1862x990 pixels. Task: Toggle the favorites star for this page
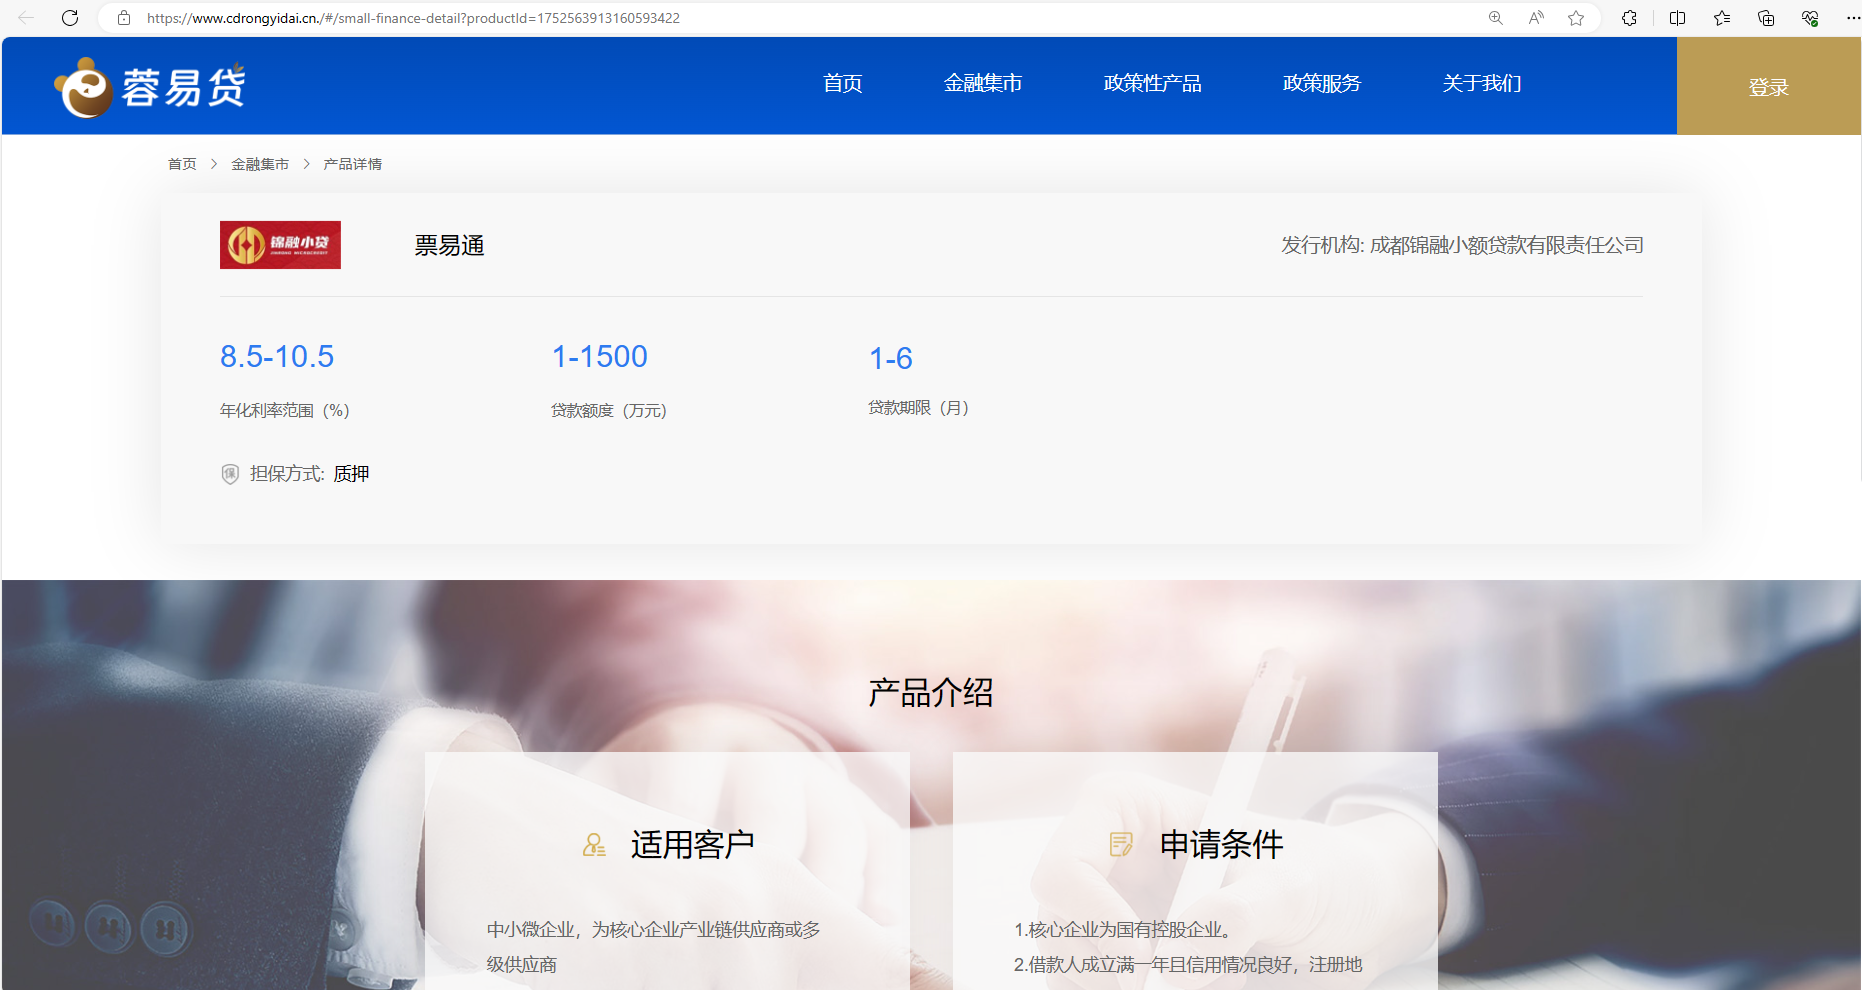(x=1577, y=17)
